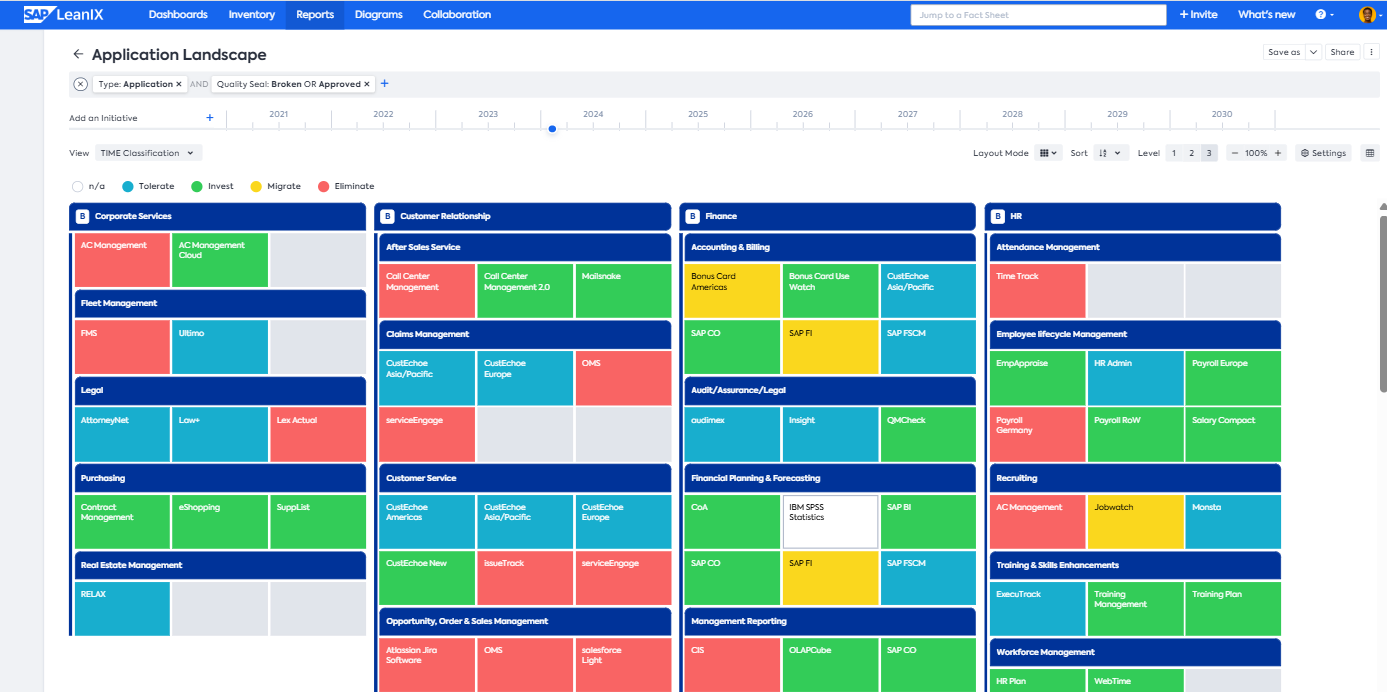Click the n/a legend color circle

pos(78,186)
